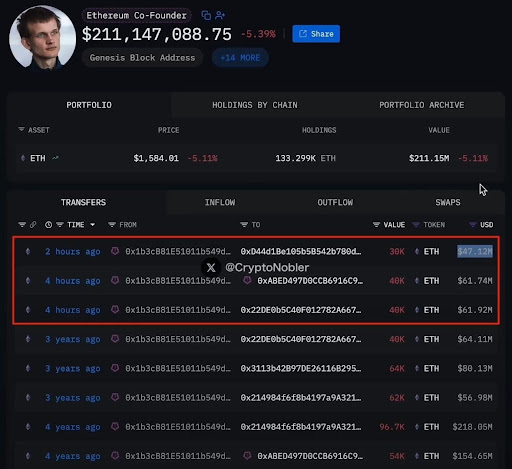512x469 pixels.
Task: Click the filter icon beside TIME
Action: 60,225
